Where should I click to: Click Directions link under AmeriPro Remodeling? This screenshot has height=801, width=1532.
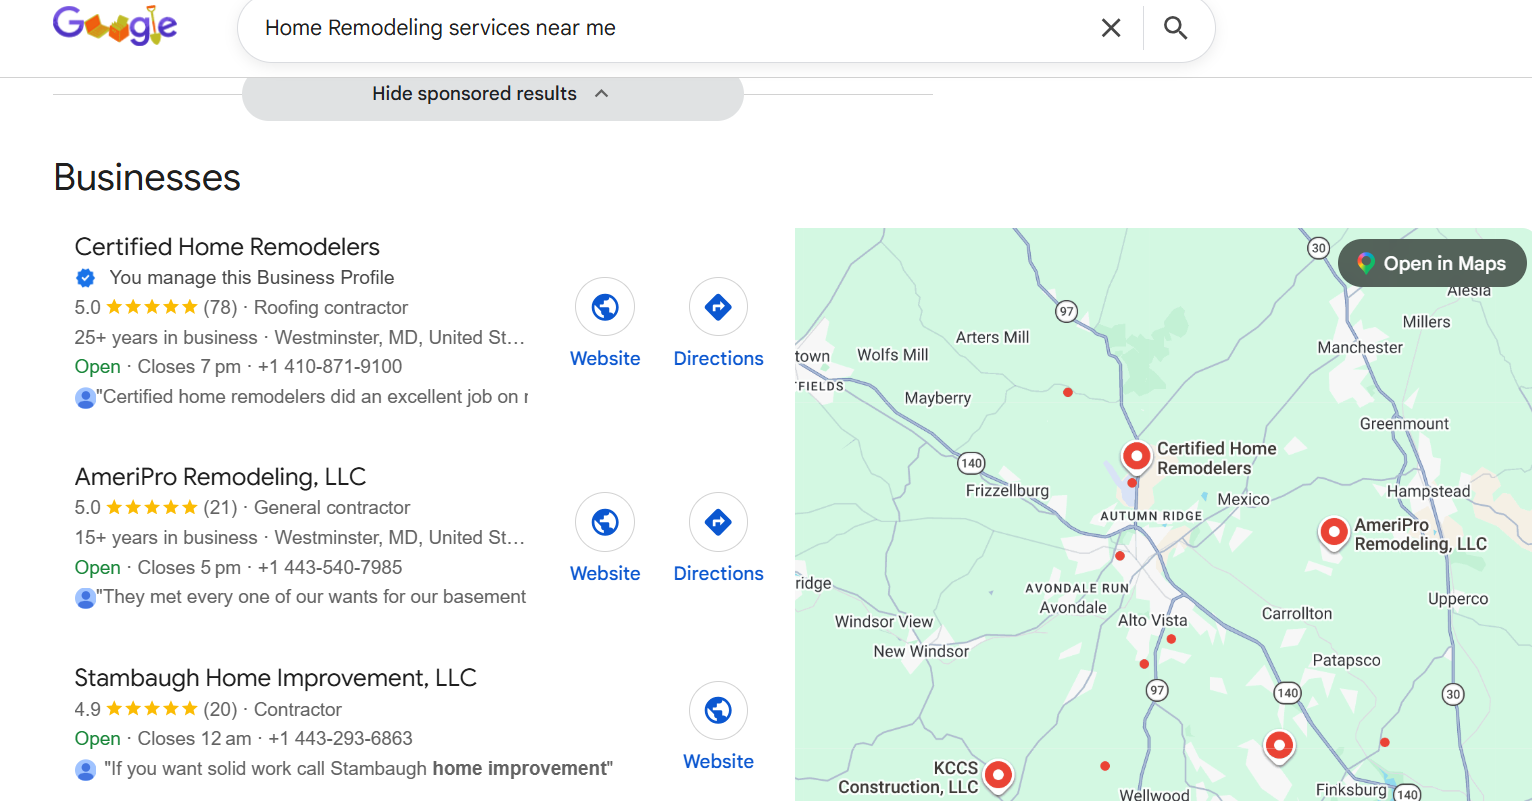tap(718, 574)
